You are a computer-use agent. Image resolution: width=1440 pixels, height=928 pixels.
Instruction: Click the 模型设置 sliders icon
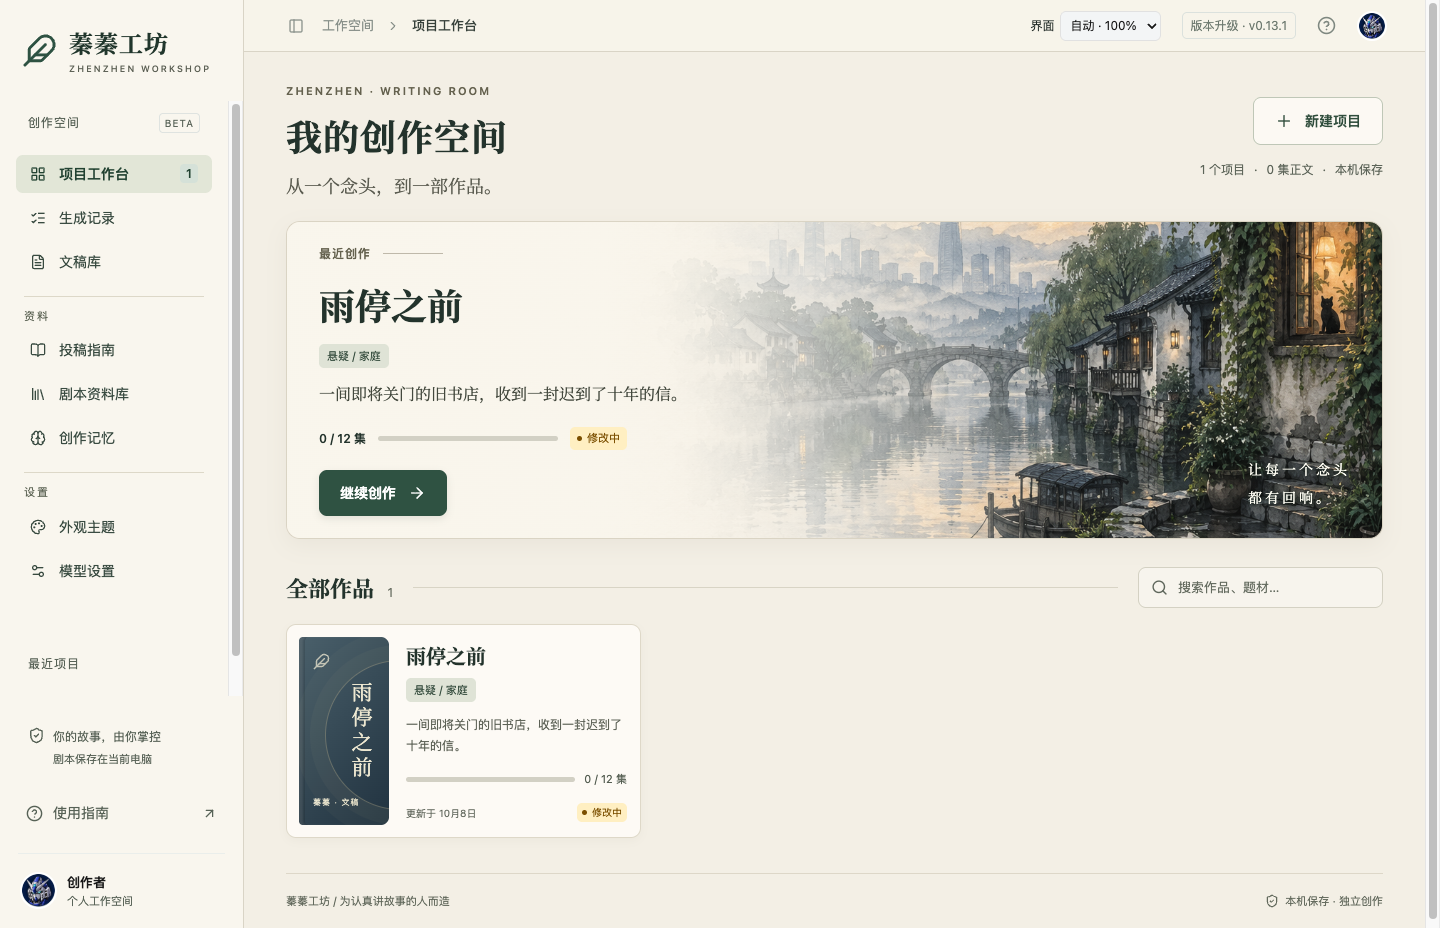tap(38, 571)
